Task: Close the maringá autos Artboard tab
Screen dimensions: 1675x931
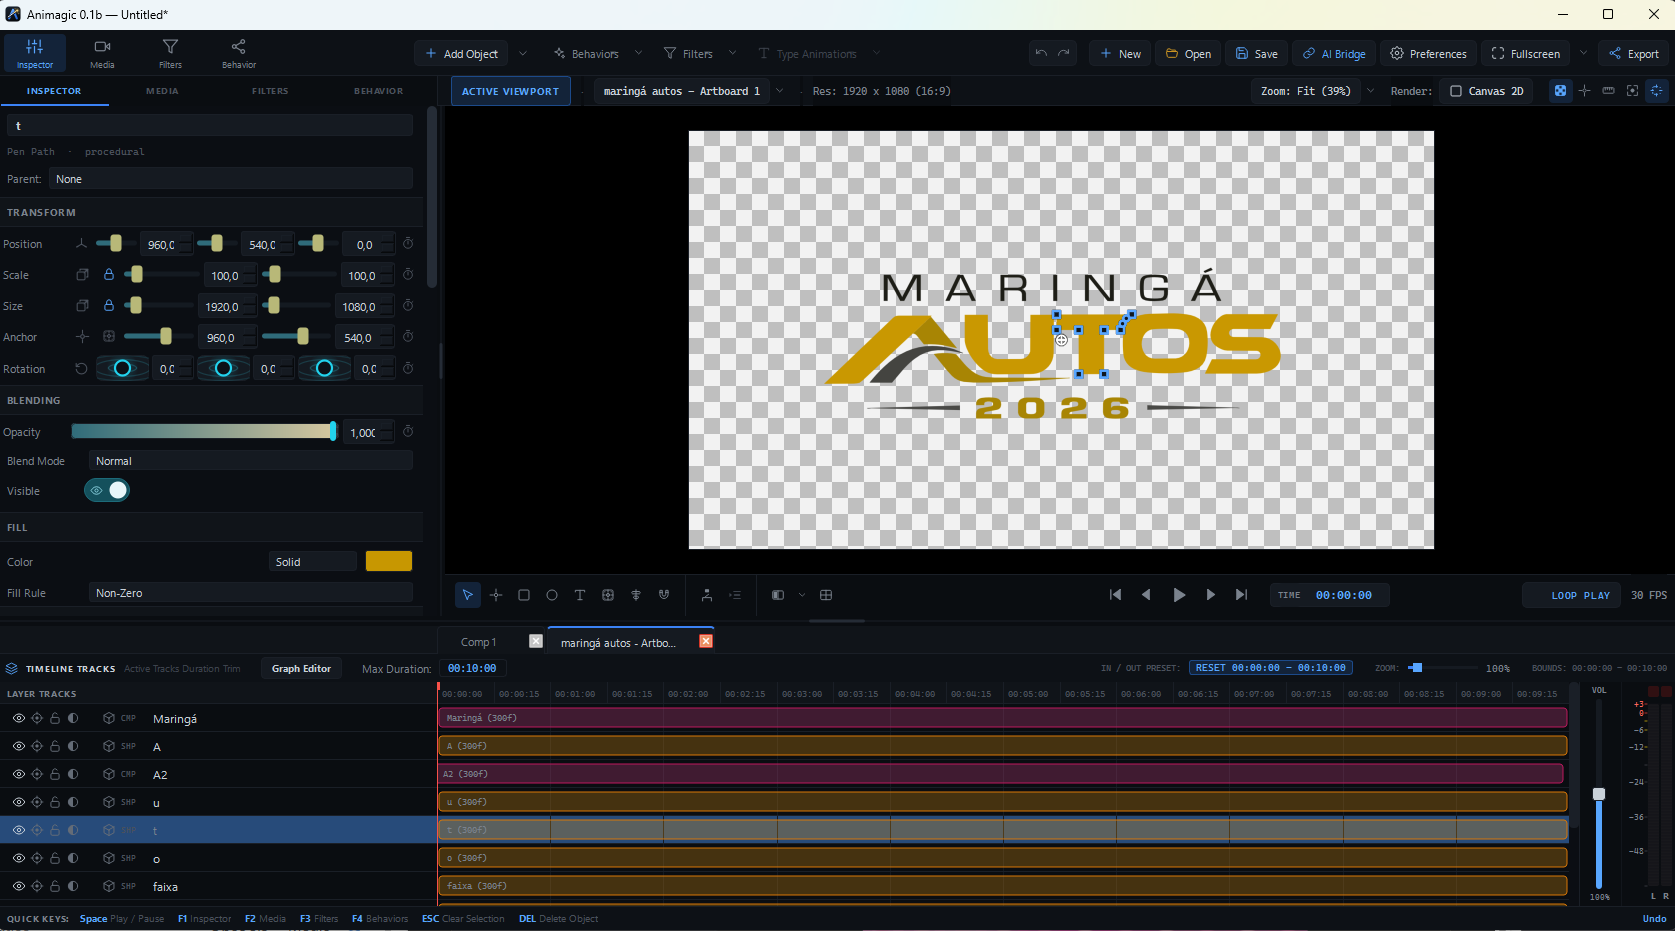Action: pyautogui.click(x=706, y=641)
